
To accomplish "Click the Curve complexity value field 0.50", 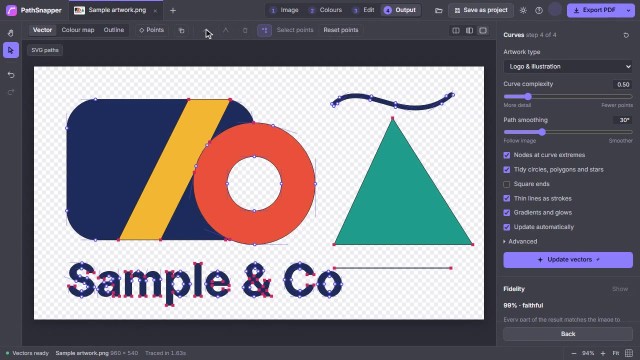I will [623, 84].
